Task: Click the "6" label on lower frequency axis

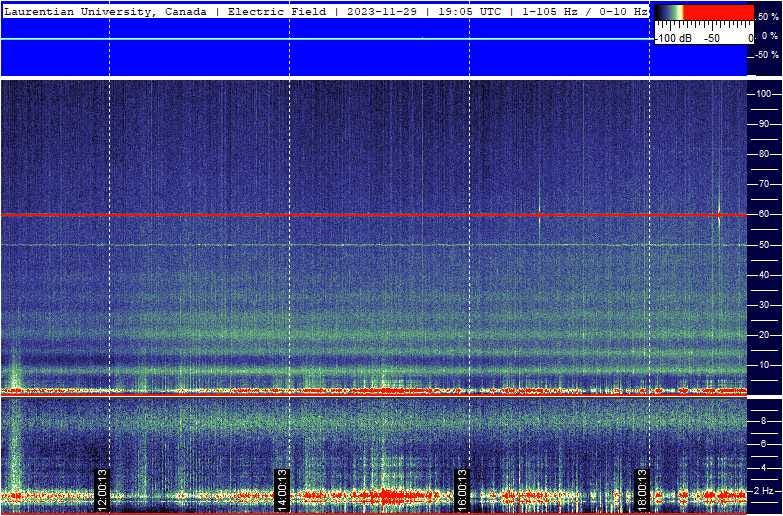Action: (763, 444)
